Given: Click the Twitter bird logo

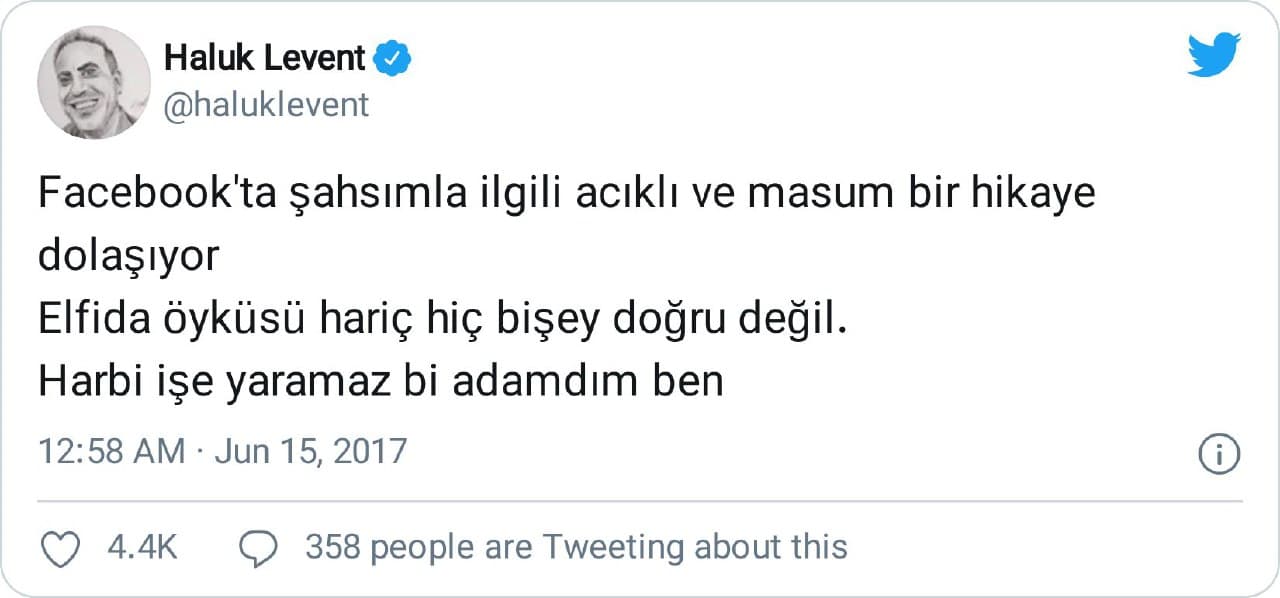Looking at the screenshot, I should 1214,55.
